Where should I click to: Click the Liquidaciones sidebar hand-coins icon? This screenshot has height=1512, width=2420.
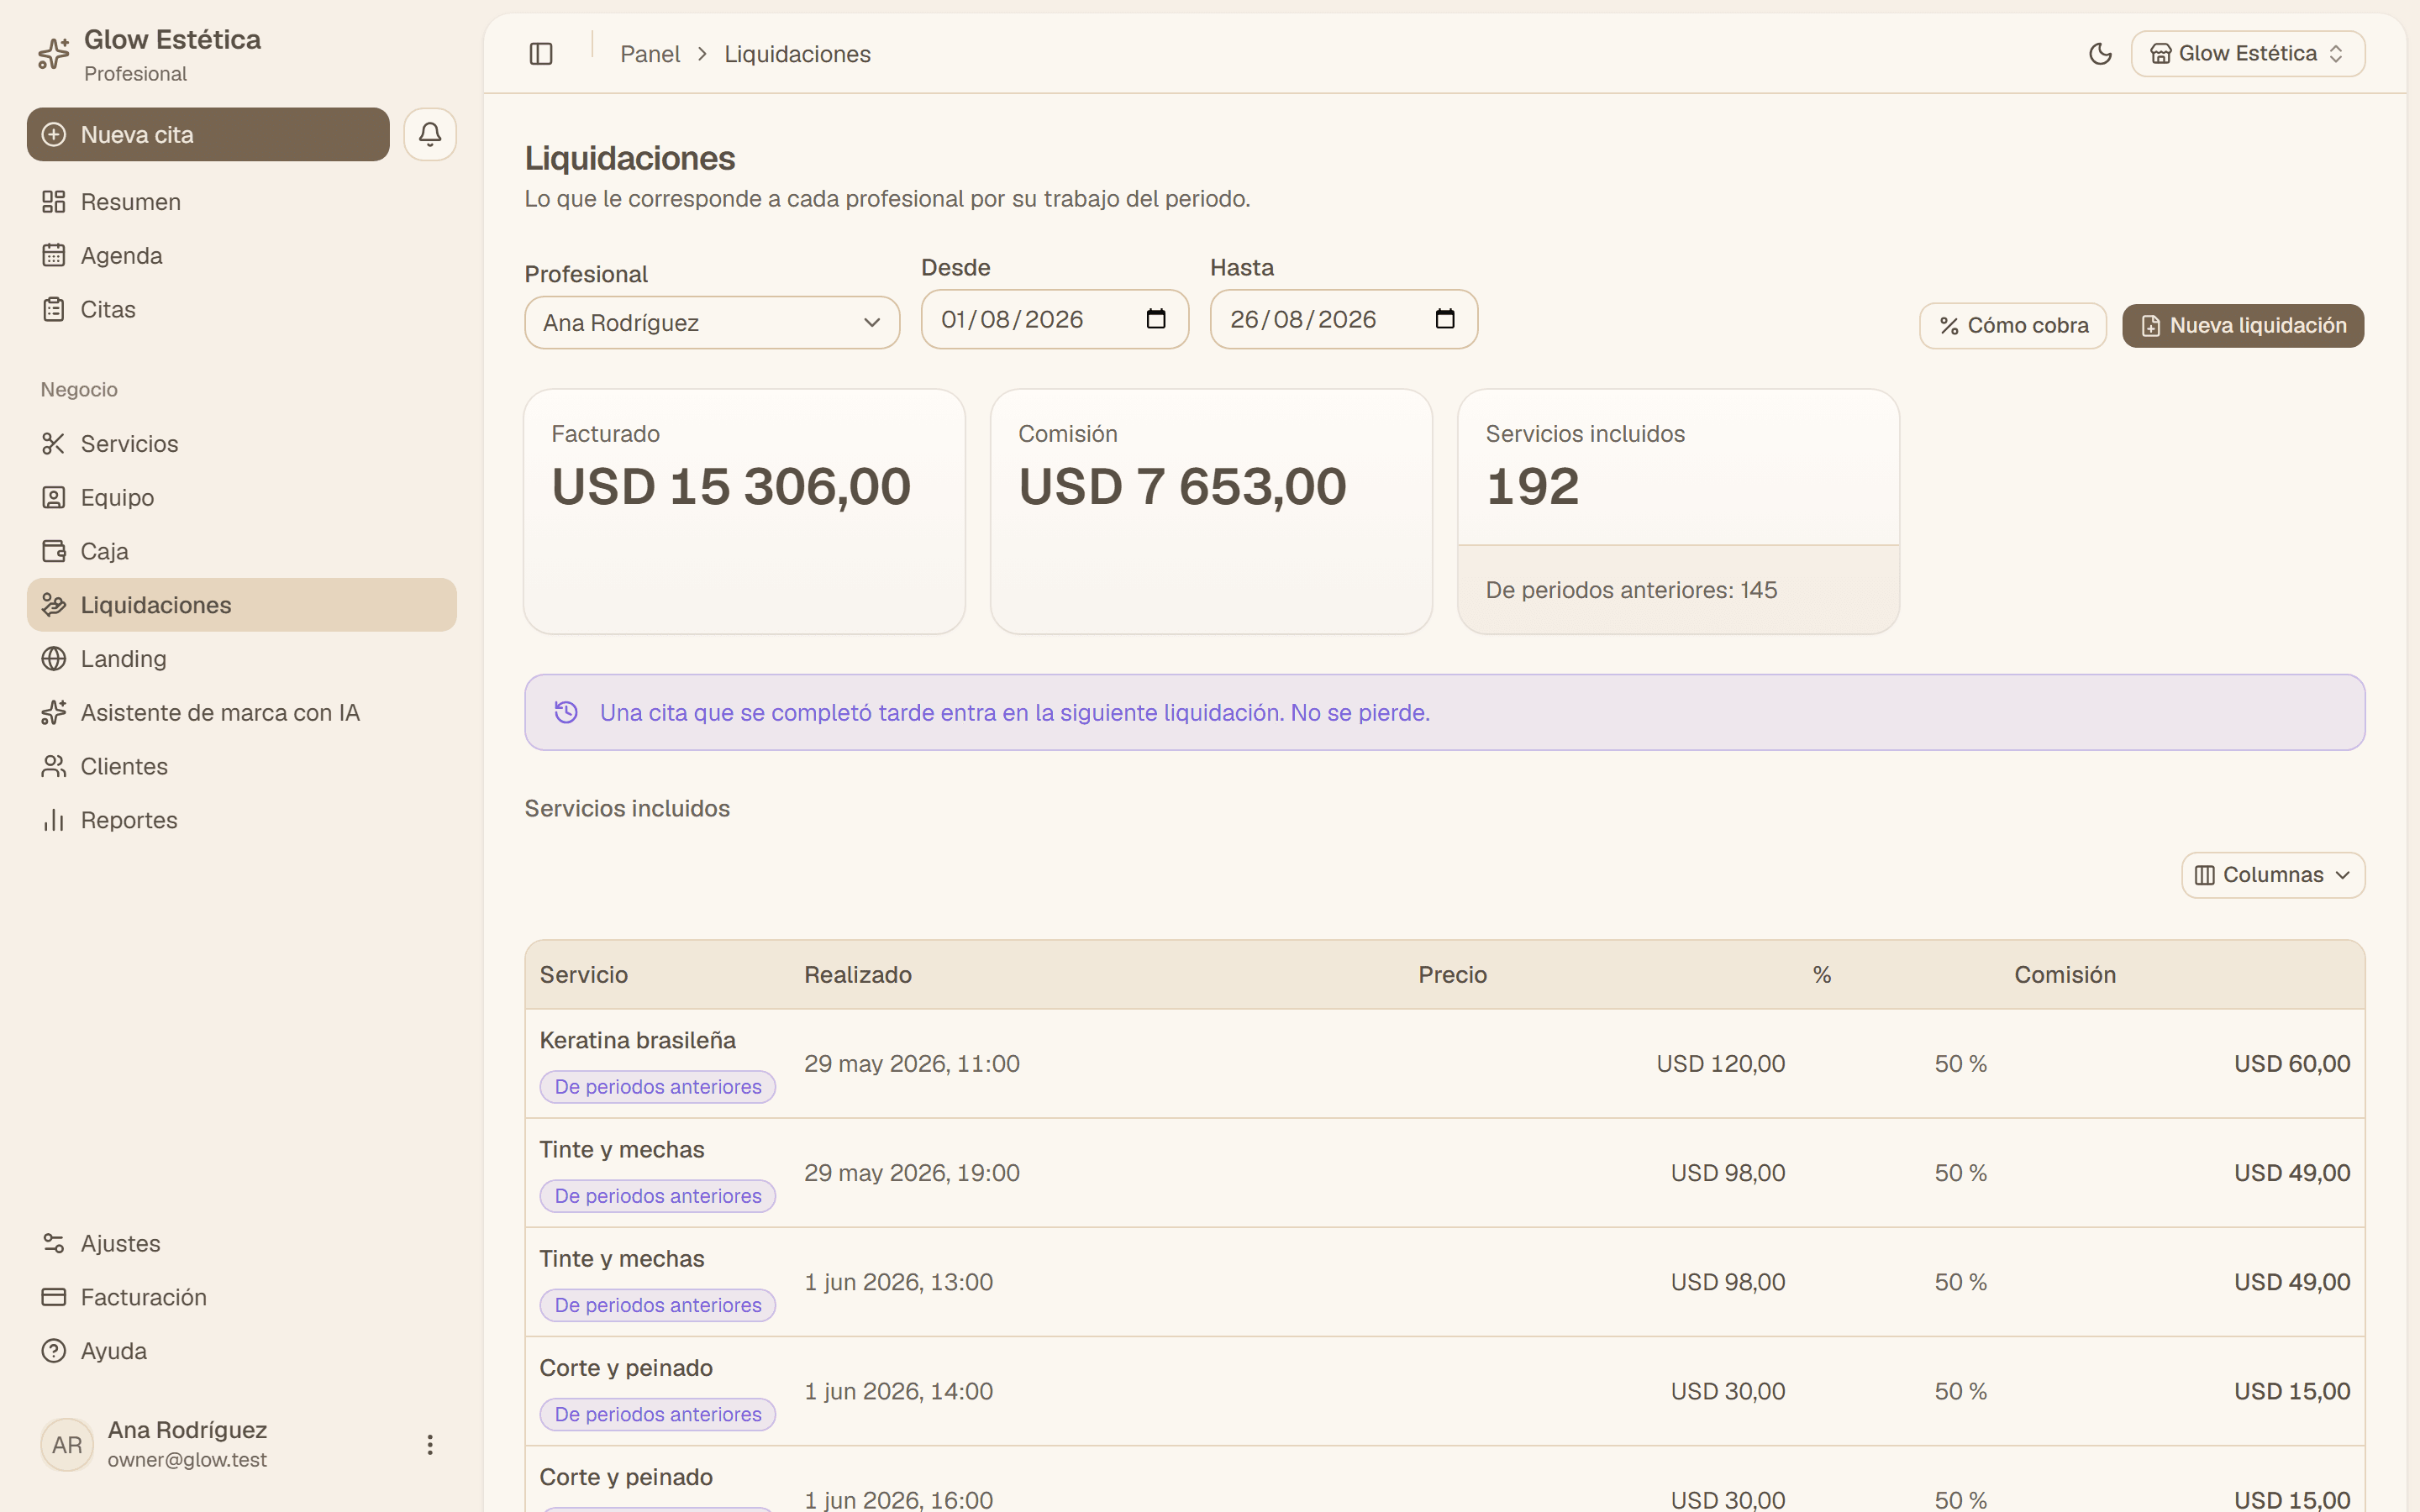coord(54,605)
